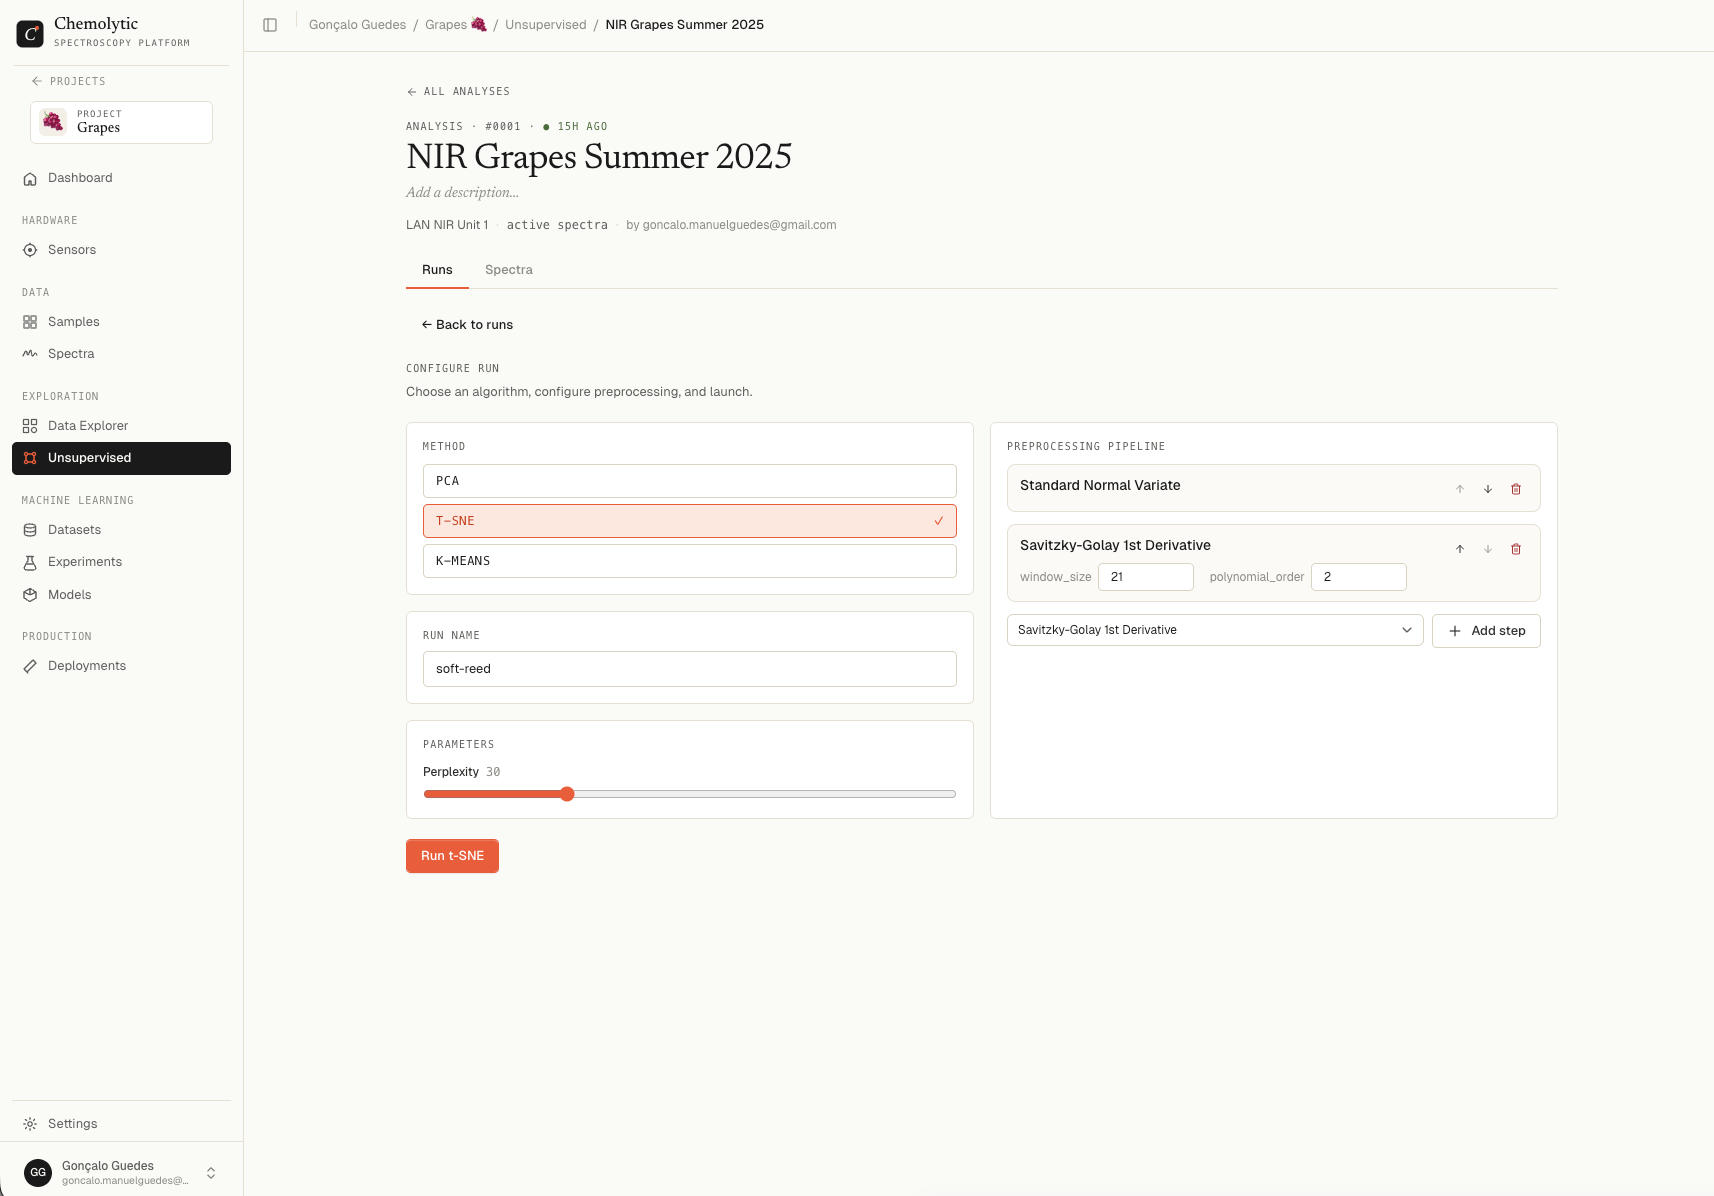This screenshot has width=1714, height=1196.
Task: Open the Grapes project selector
Action: (x=121, y=122)
